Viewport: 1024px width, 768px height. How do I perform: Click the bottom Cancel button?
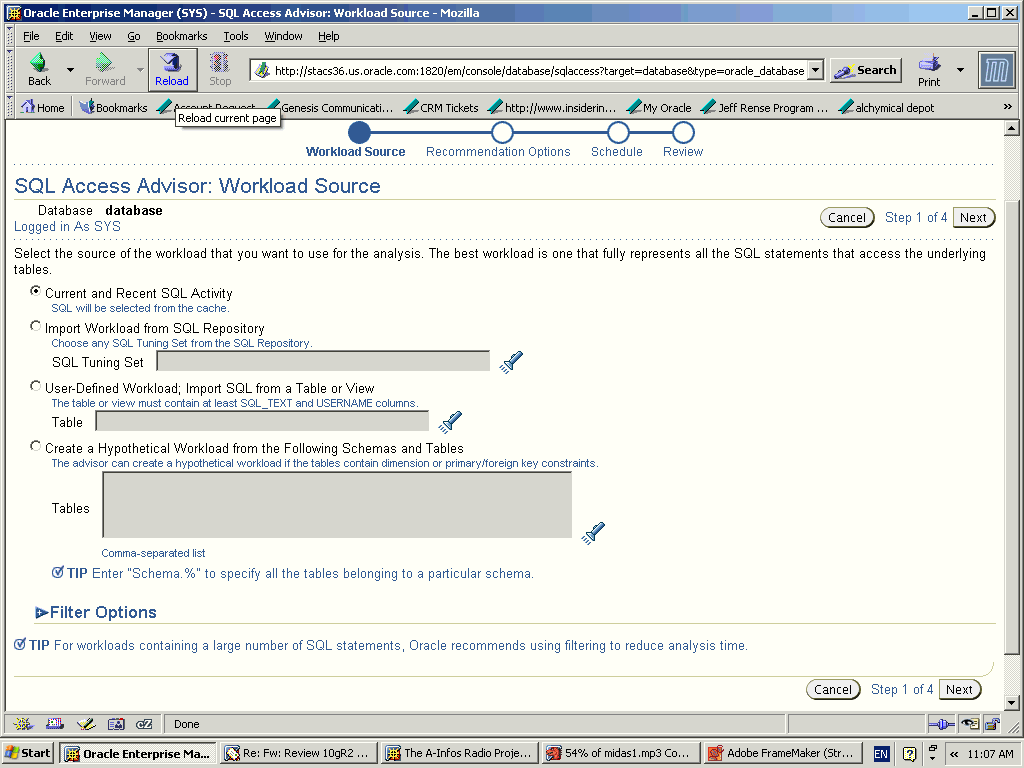pos(832,689)
